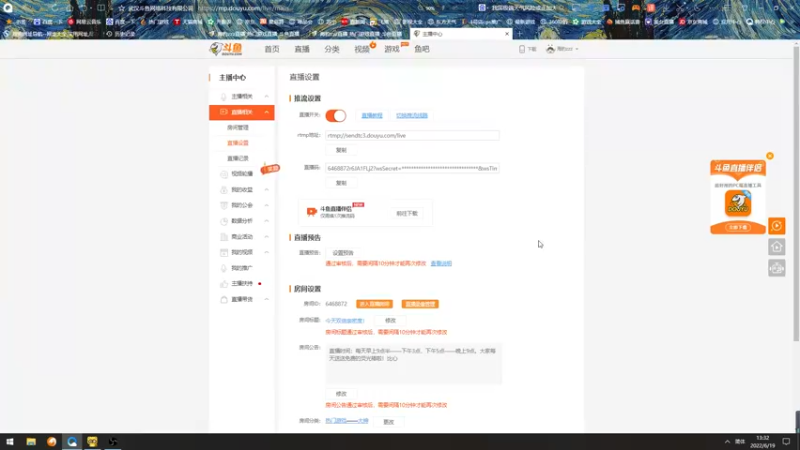The width and height of the screenshot is (800, 450).
Task: Click the orange round taskbar app icon
Action: click(52, 442)
